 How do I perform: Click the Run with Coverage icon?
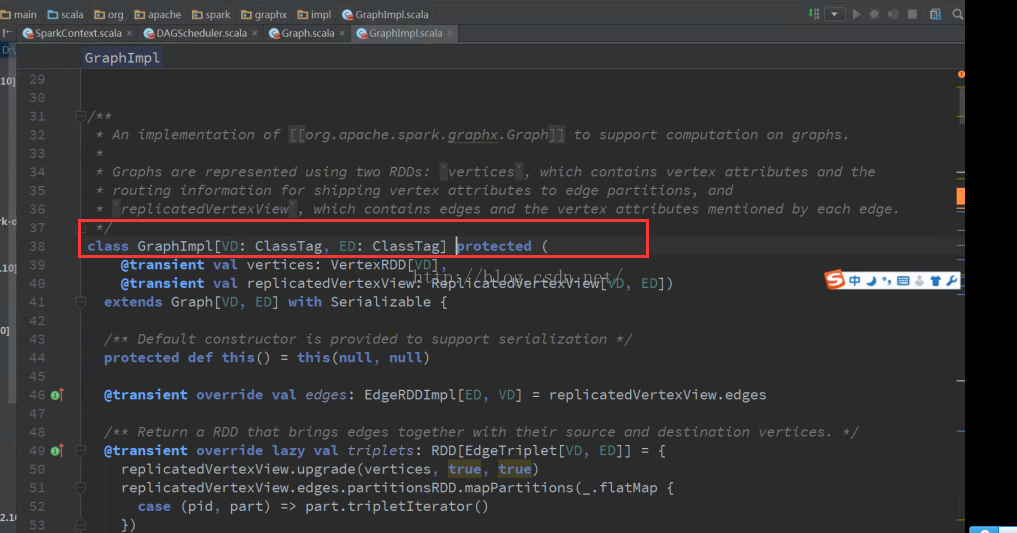(x=893, y=14)
